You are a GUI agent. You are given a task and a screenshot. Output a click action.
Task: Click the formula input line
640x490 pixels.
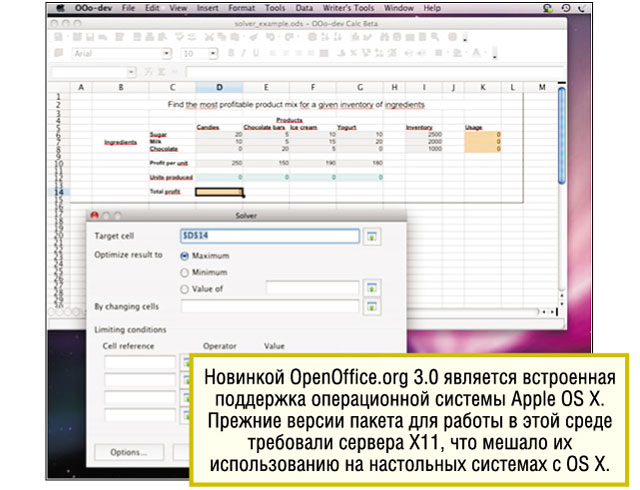[x=375, y=73]
